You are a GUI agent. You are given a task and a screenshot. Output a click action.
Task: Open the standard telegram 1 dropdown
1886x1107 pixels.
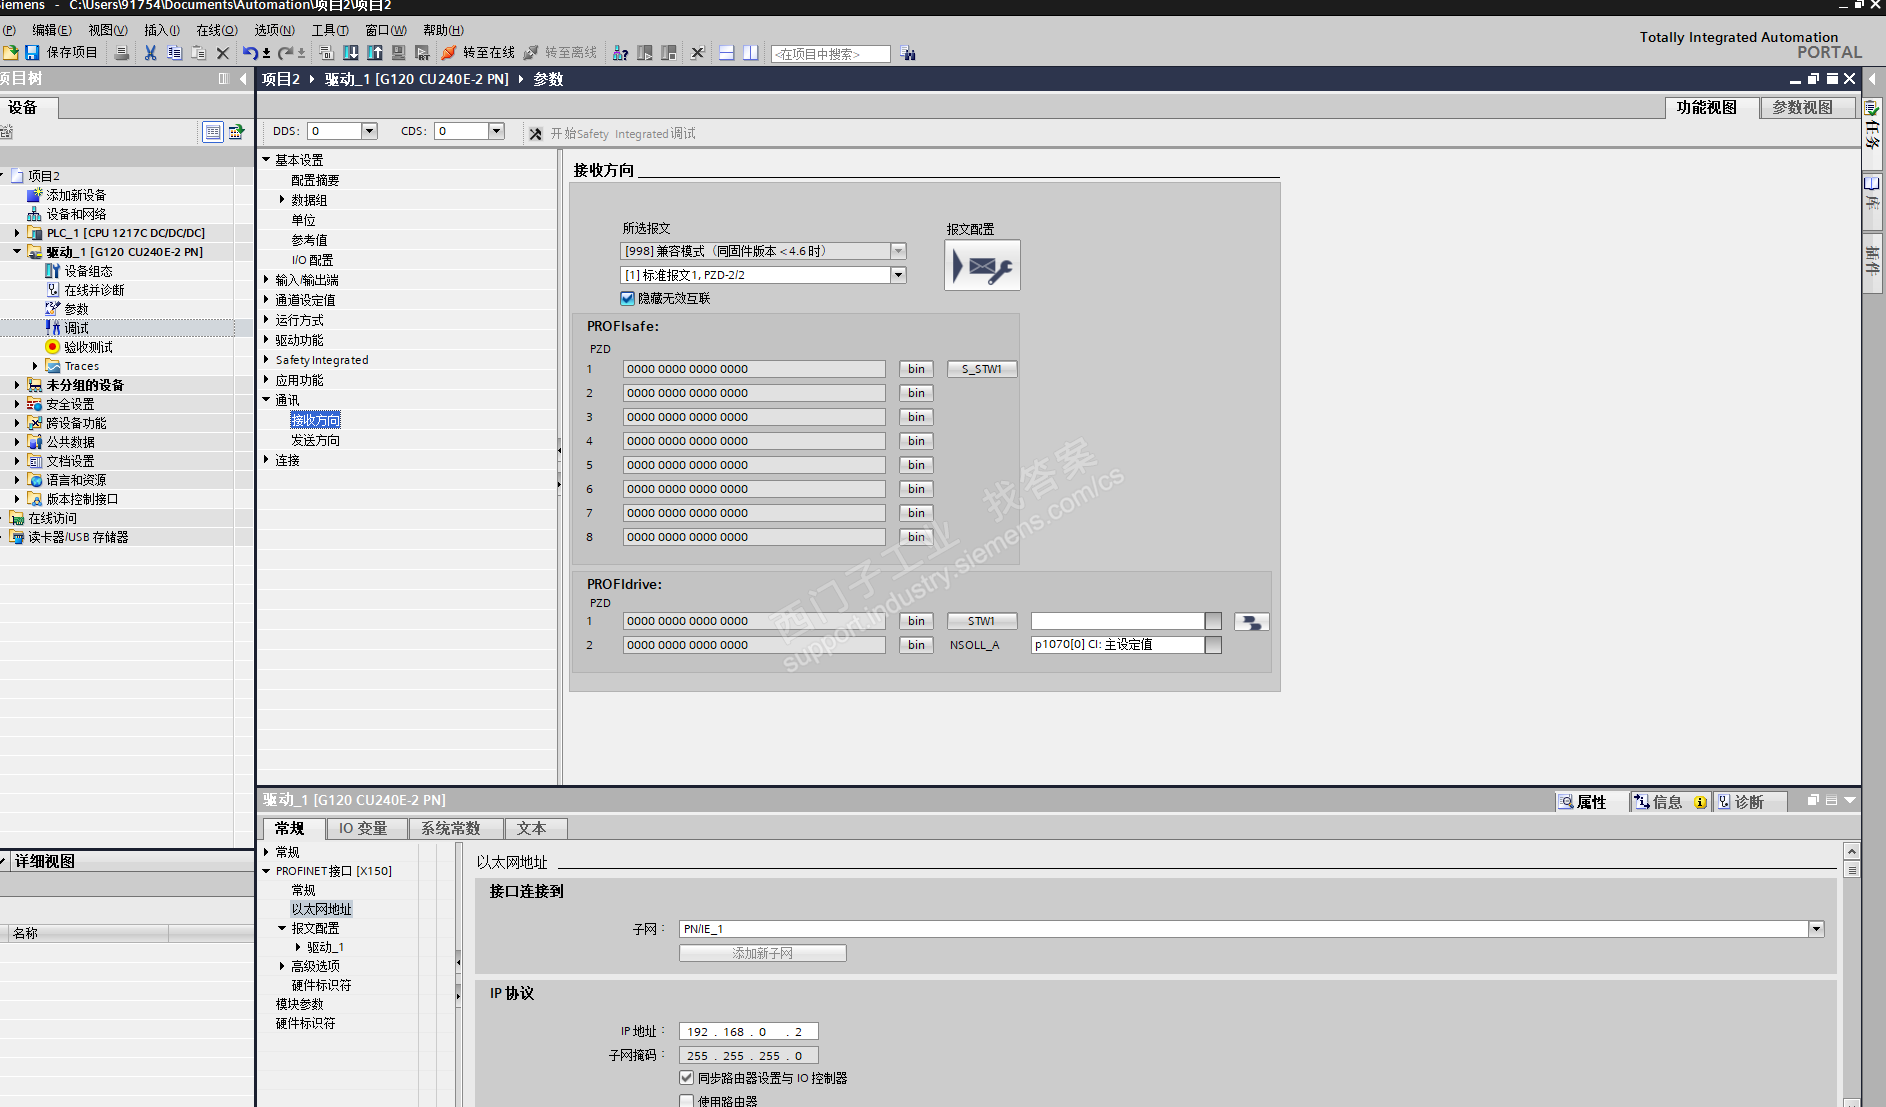tap(898, 275)
